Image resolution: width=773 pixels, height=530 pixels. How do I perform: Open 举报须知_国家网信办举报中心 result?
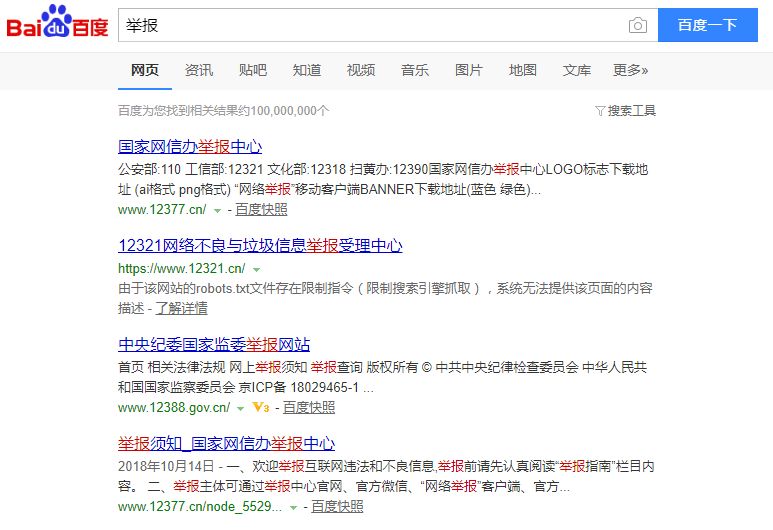226,444
